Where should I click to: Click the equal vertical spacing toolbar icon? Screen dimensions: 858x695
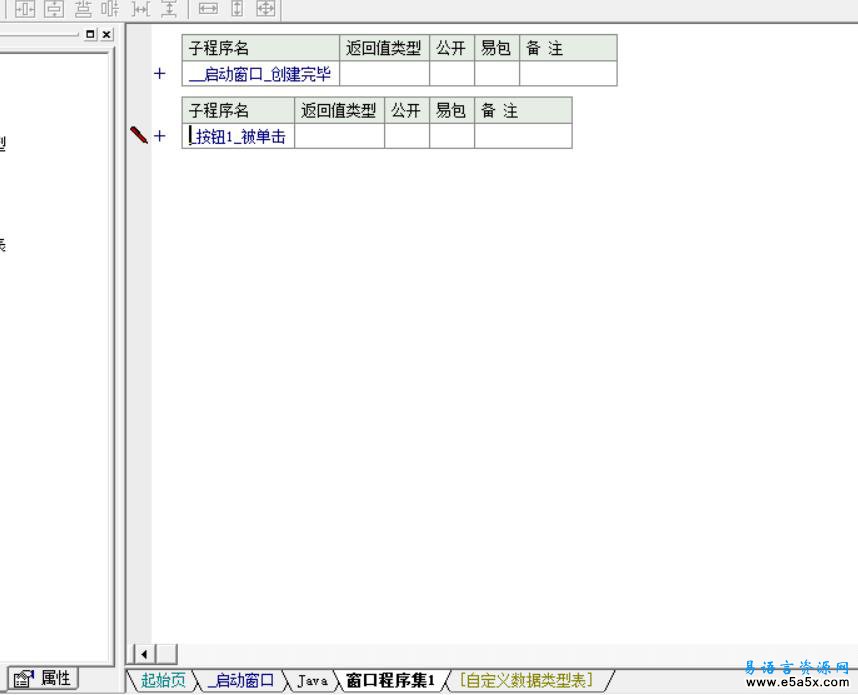pos(169,9)
